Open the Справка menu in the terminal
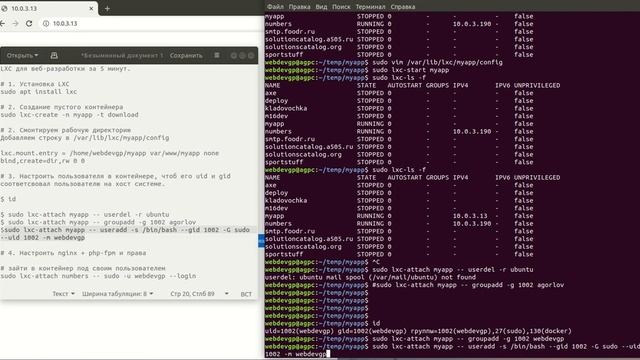Viewport: 640px width, 360px height. [x=402, y=7]
